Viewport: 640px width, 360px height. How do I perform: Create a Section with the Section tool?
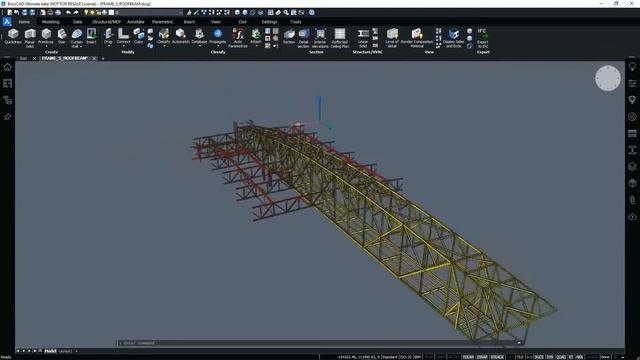click(289, 36)
